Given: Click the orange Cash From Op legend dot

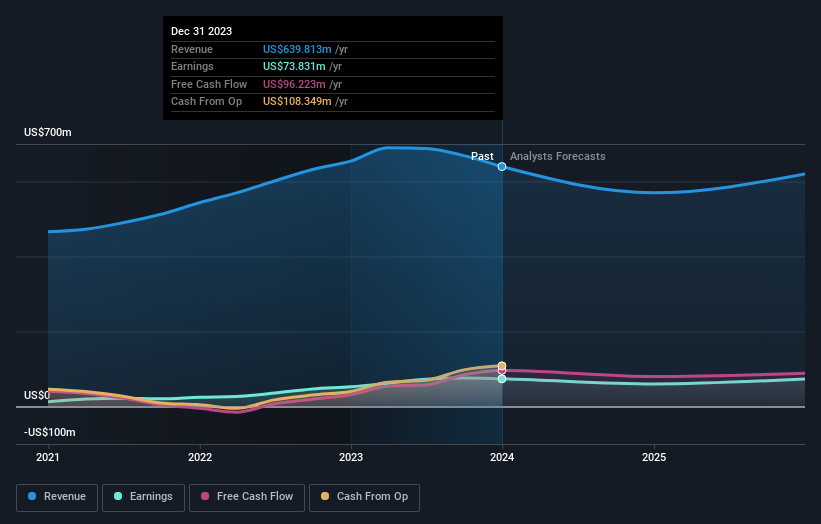Looking at the screenshot, I should pyautogui.click(x=325, y=496).
